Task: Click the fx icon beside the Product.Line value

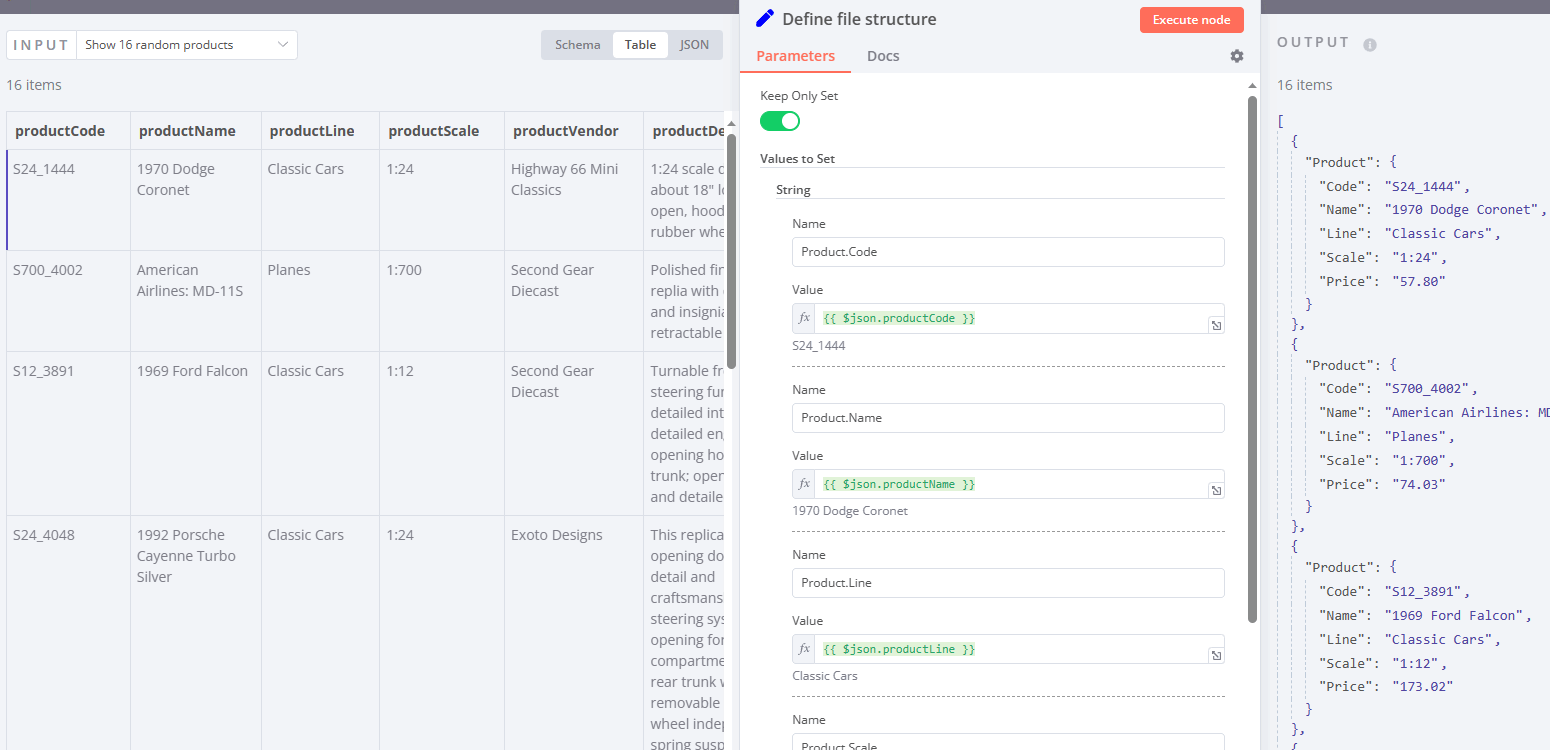Action: click(x=803, y=648)
